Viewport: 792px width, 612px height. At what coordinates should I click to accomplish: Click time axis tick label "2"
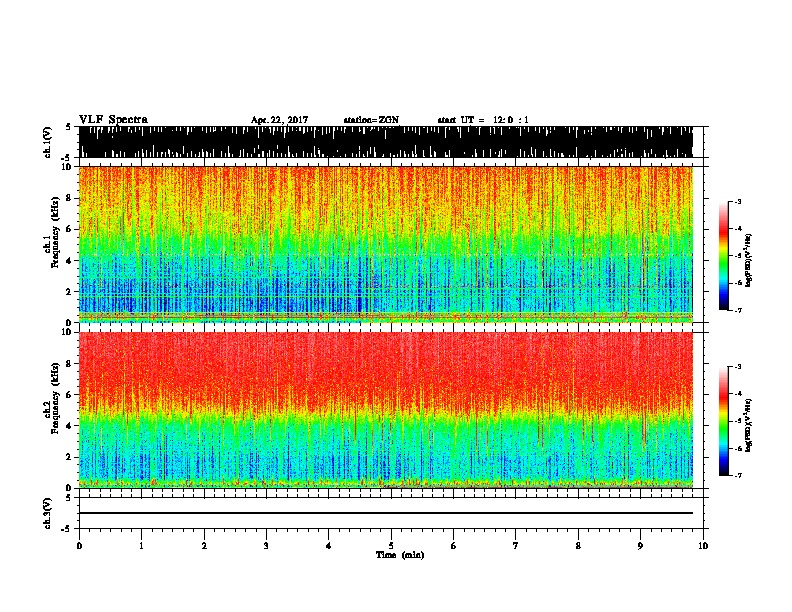tap(204, 546)
